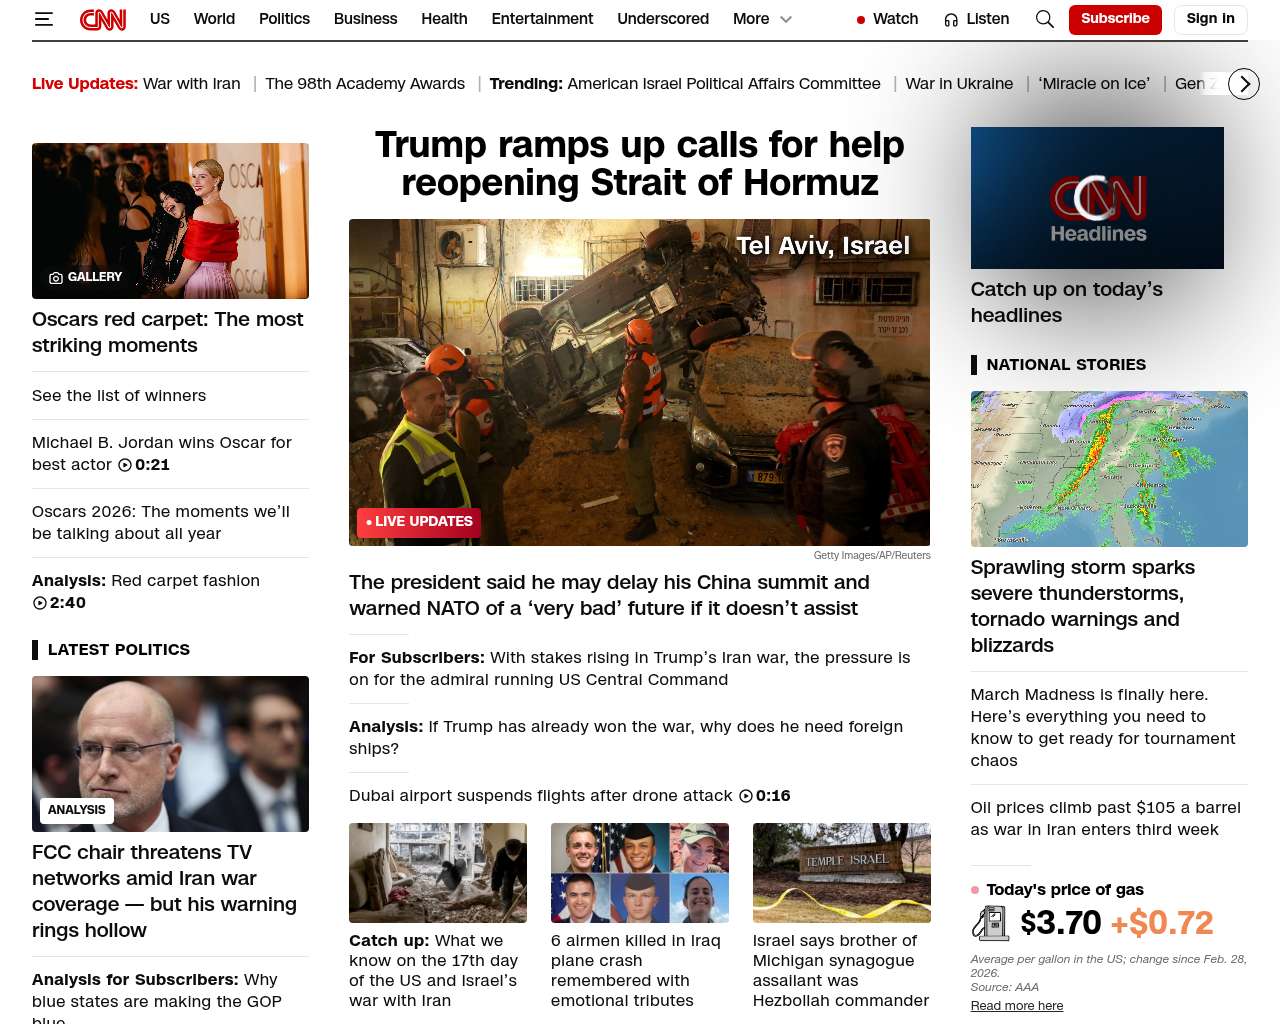This screenshot has width=1280, height=1024.
Task: Open the CNN Headlines thumbnail
Action: coord(1097,198)
